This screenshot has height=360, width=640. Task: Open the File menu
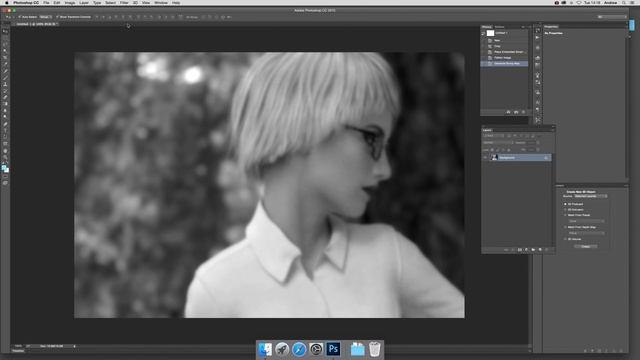[46, 2]
